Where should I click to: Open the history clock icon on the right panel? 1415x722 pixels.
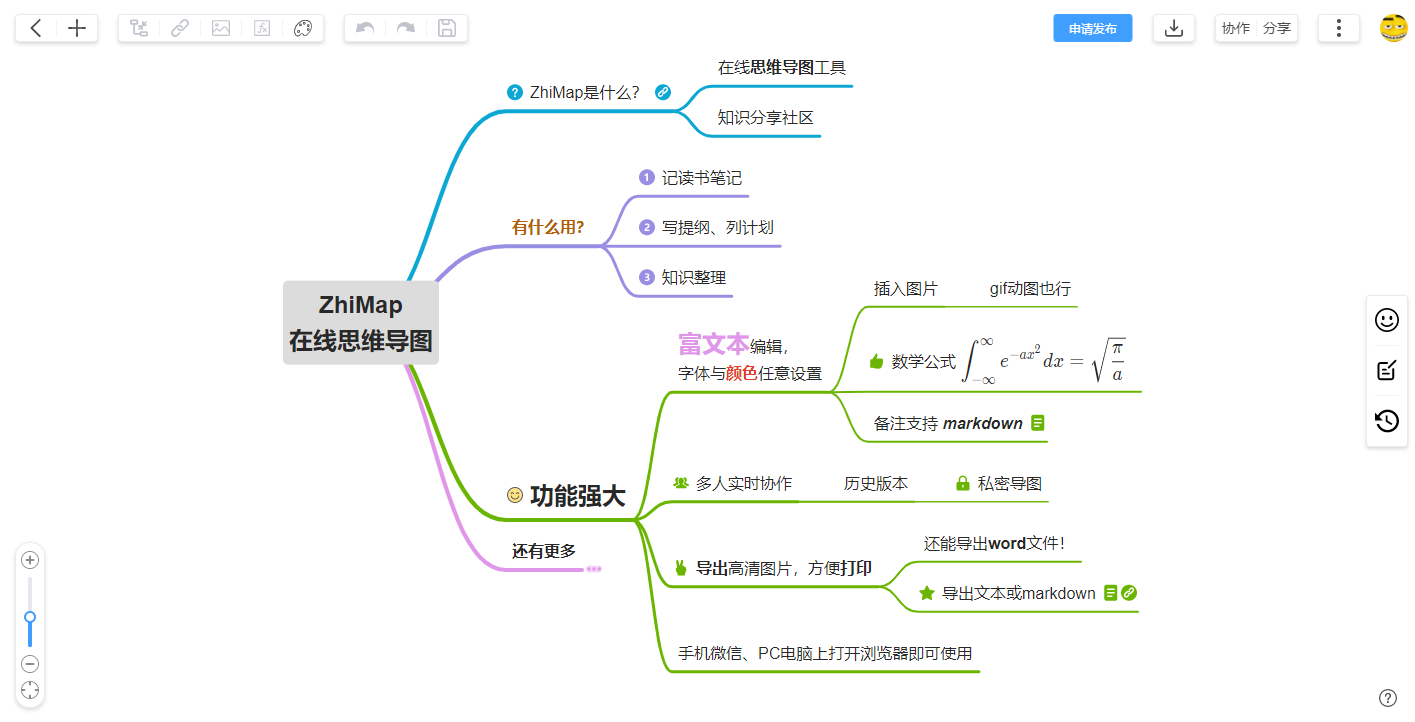coord(1387,421)
